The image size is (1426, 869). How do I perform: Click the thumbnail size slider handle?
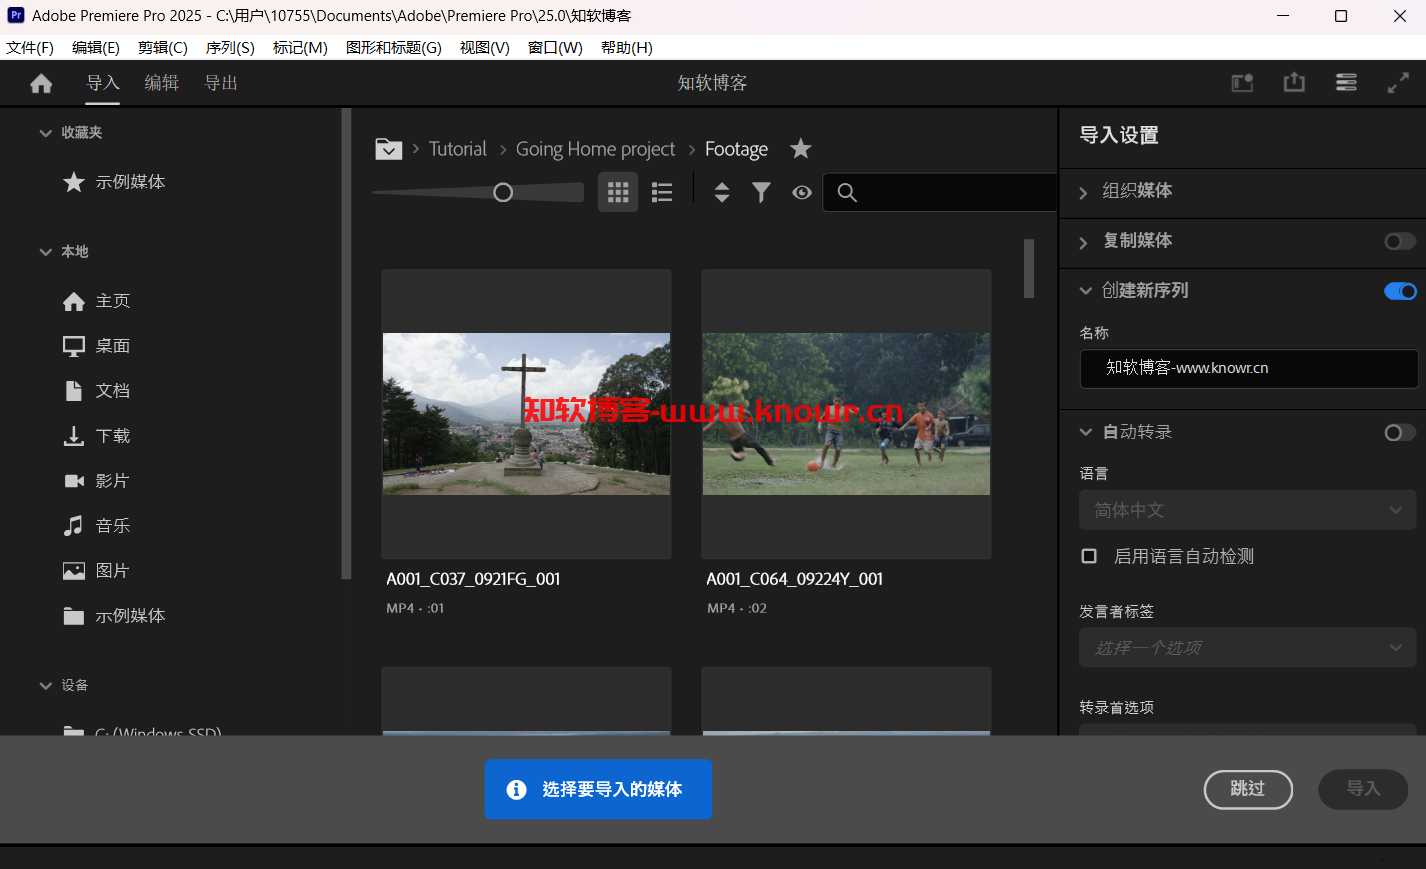point(503,192)
